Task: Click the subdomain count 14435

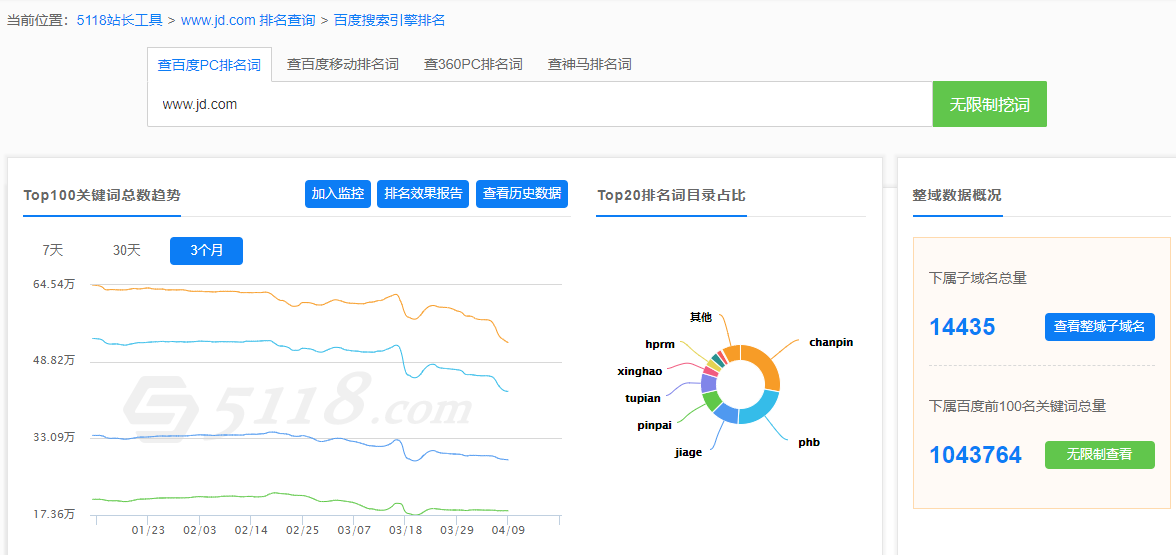Action: [962, 327]
